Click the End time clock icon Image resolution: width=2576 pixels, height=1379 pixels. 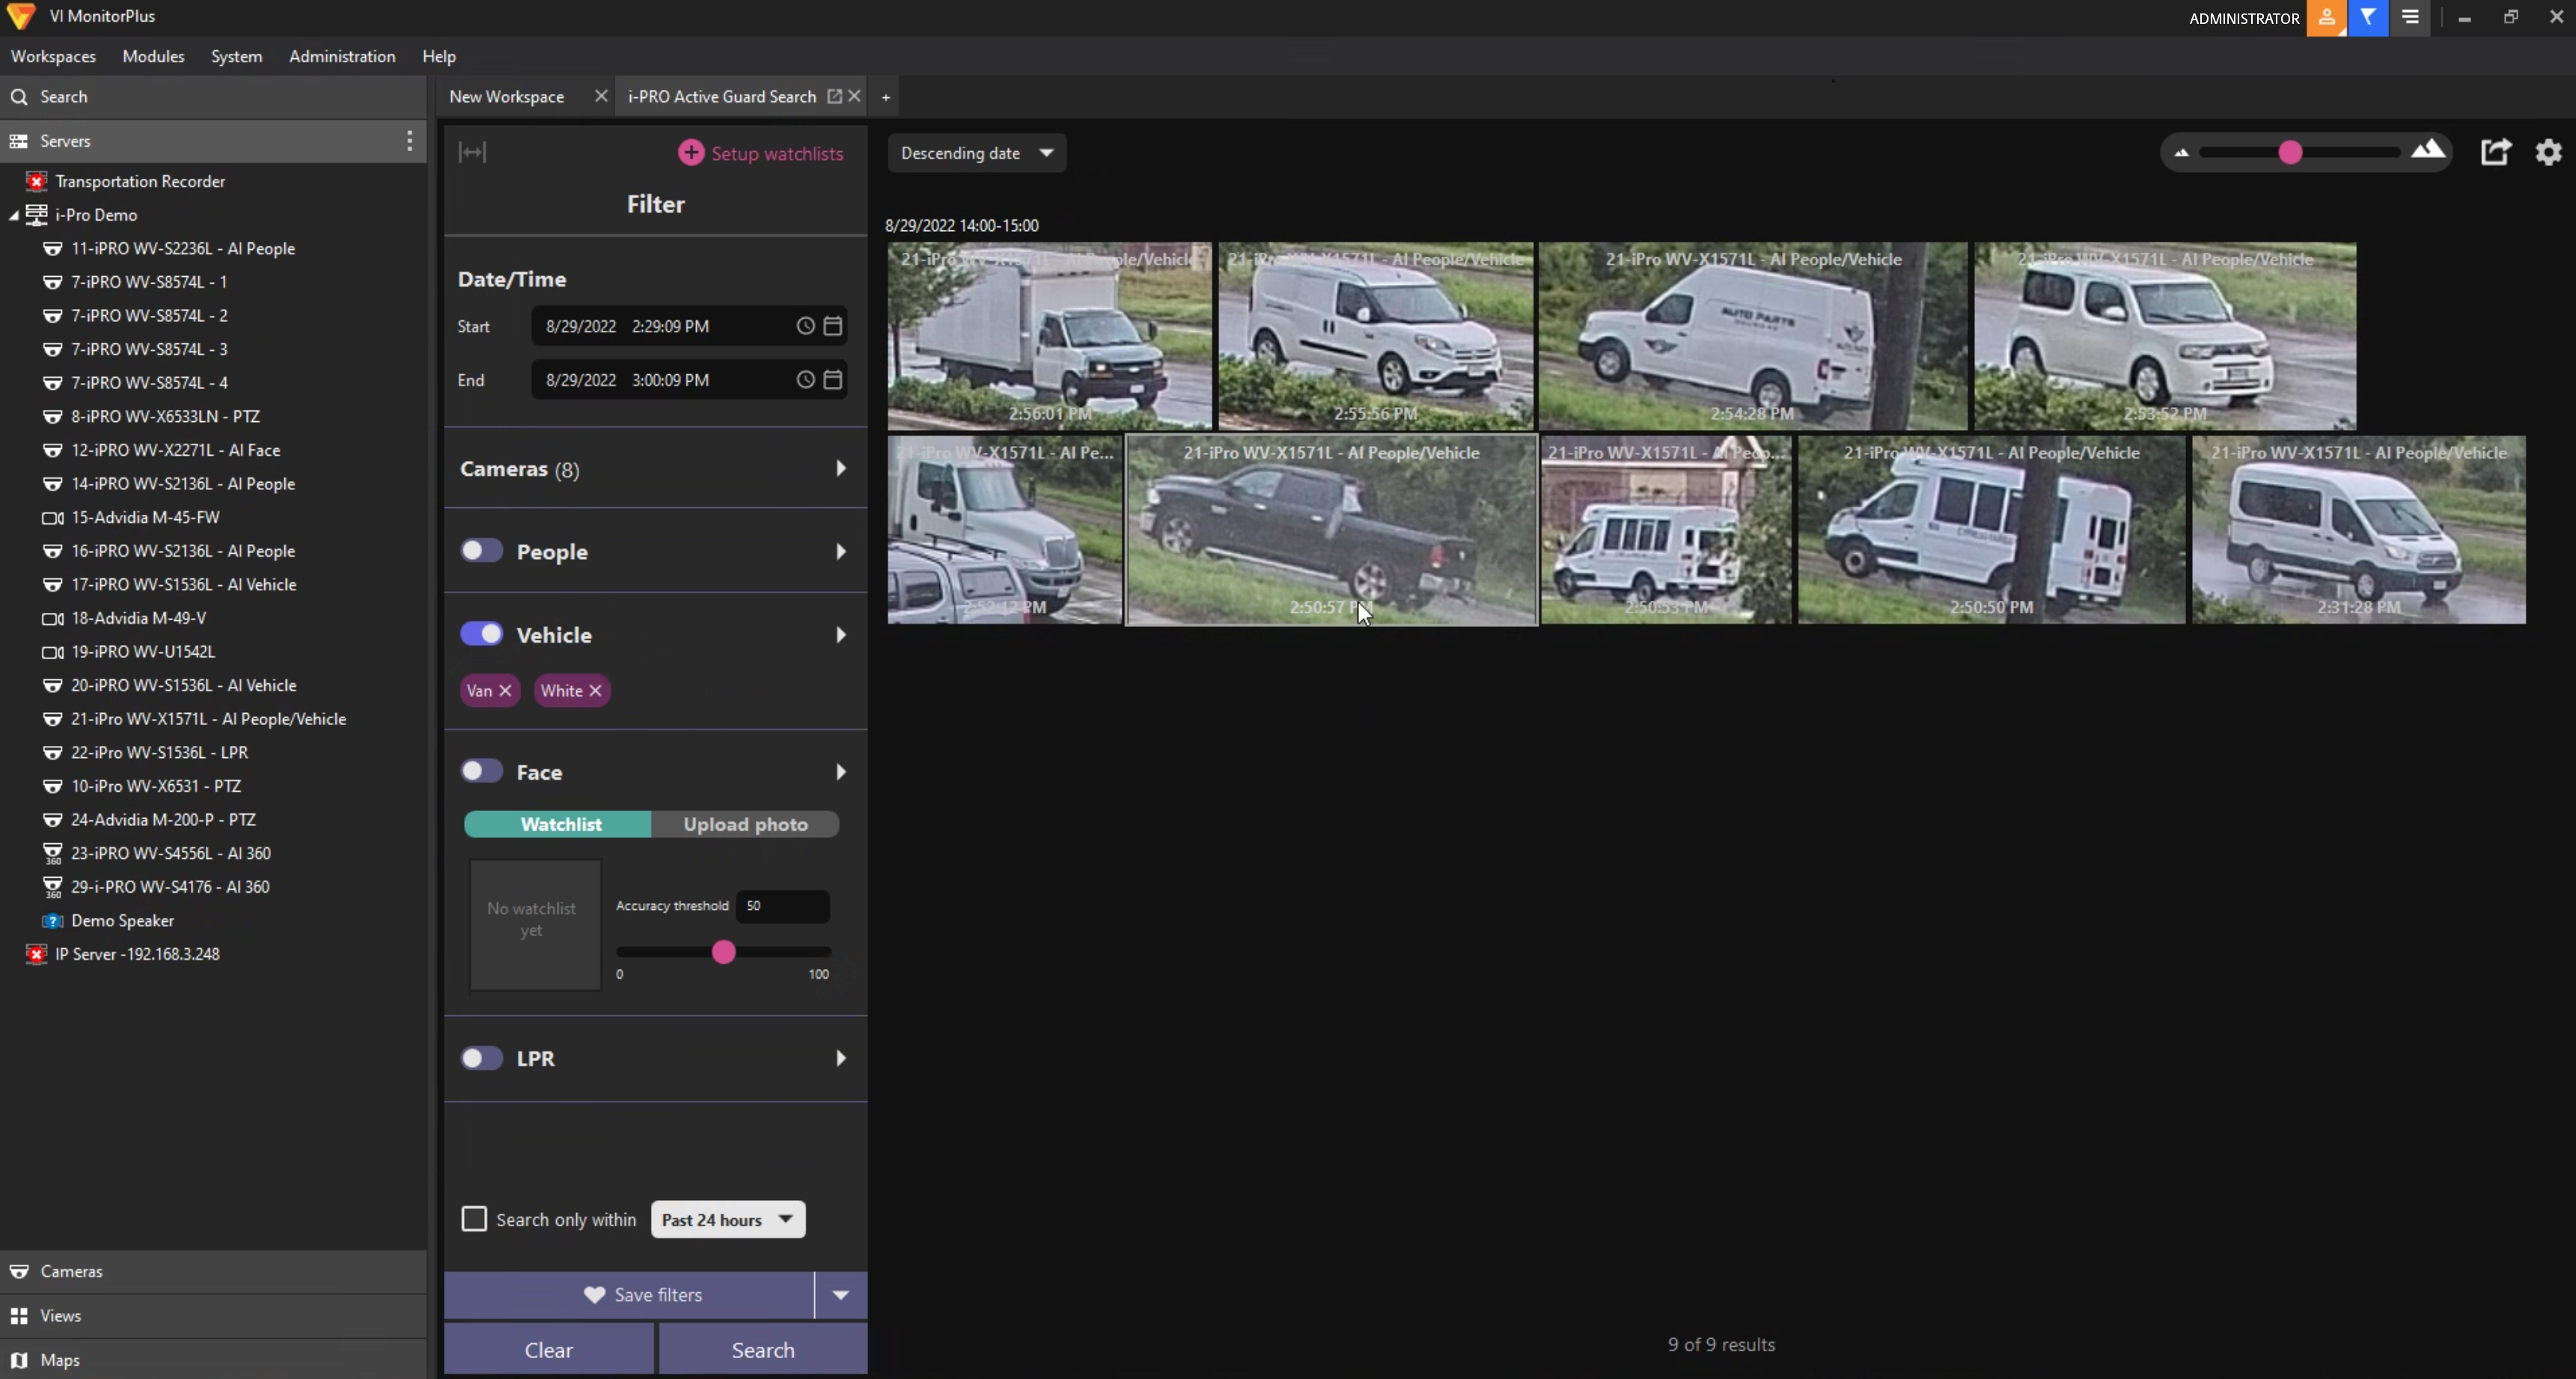point(805,380)
